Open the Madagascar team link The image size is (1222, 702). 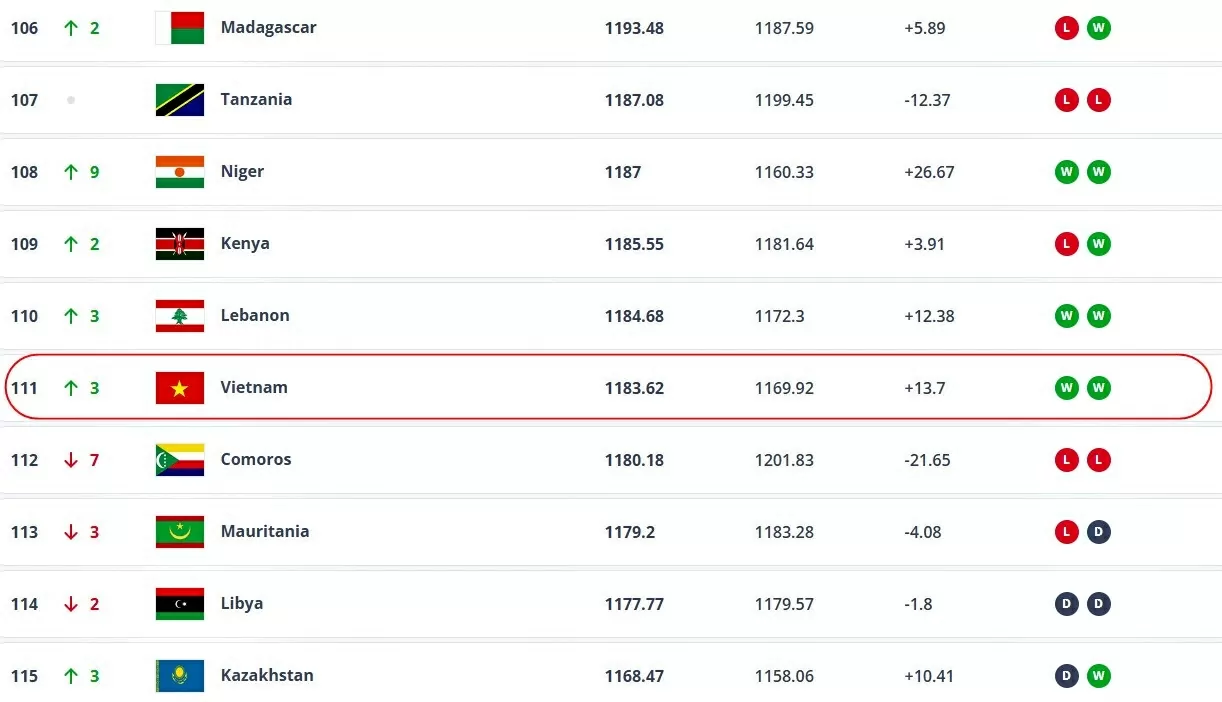click(x=268, y=27)
